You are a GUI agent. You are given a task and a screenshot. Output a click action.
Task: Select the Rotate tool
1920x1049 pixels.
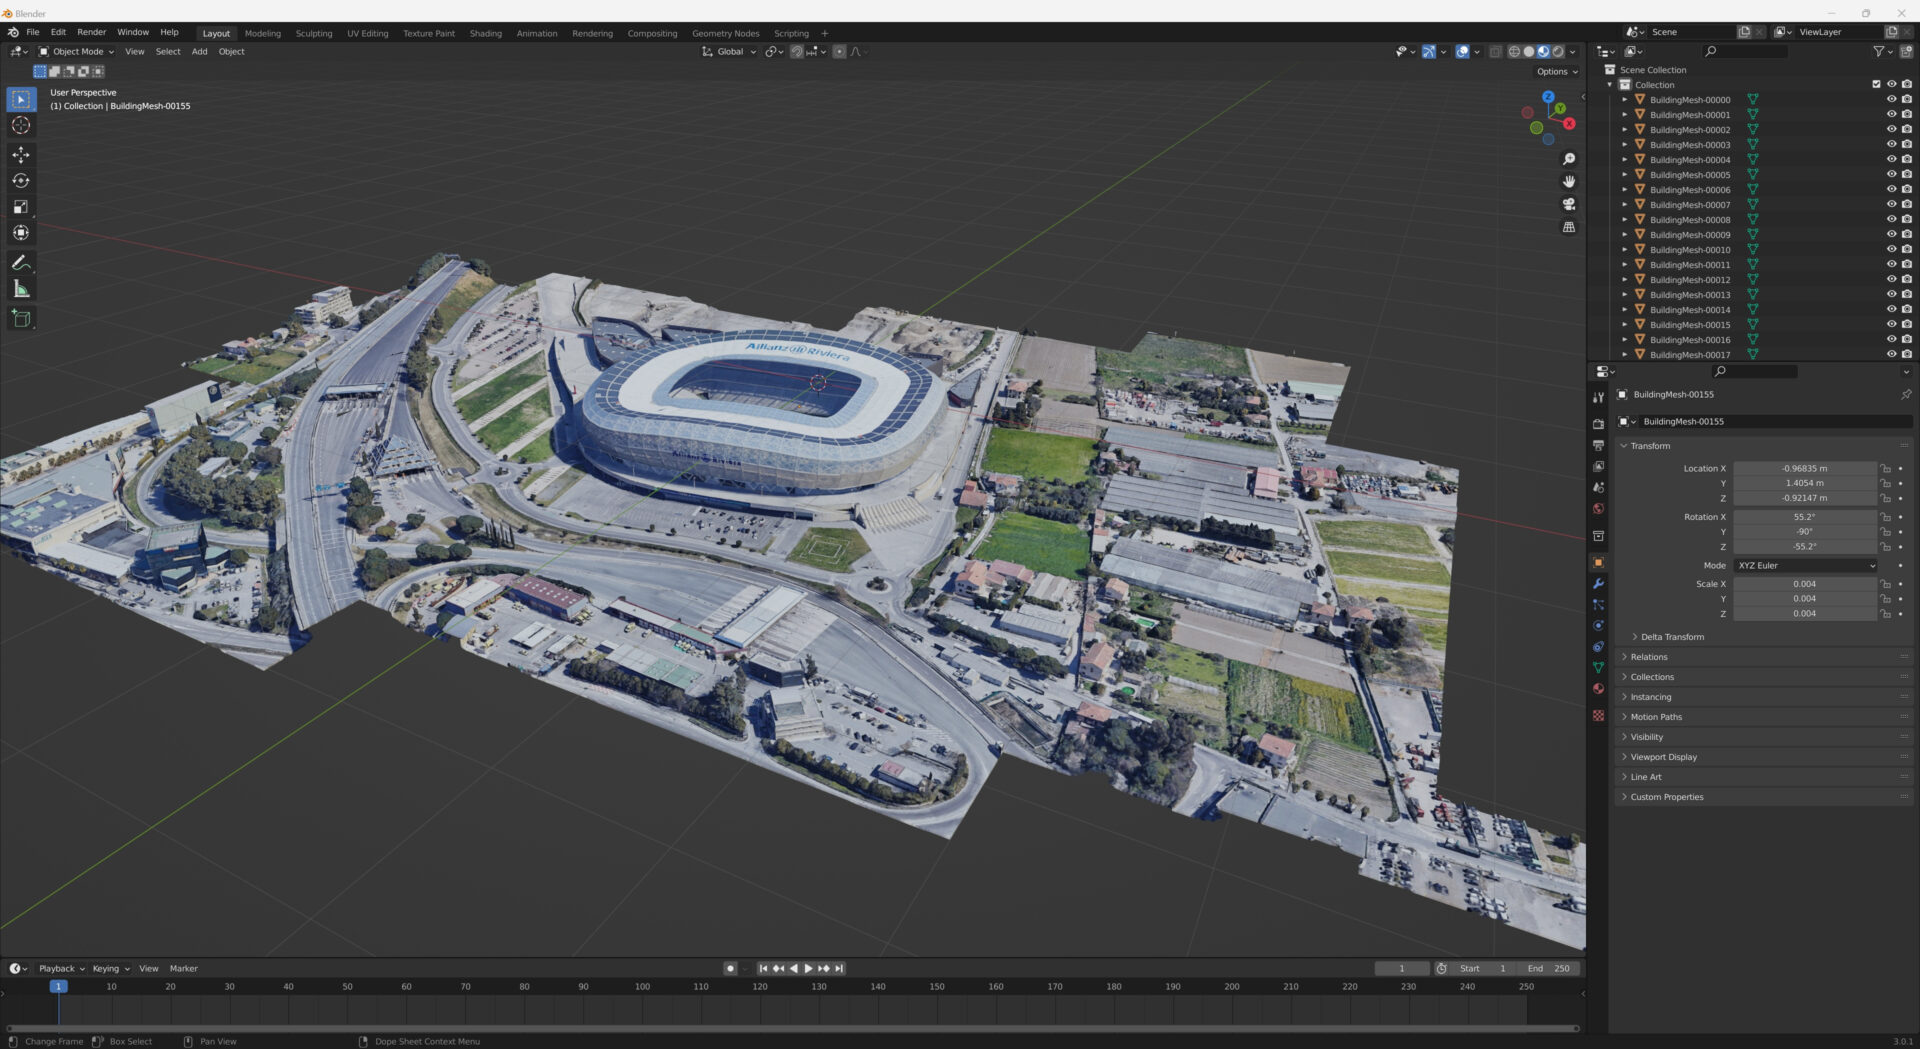[x=21, y=181]
